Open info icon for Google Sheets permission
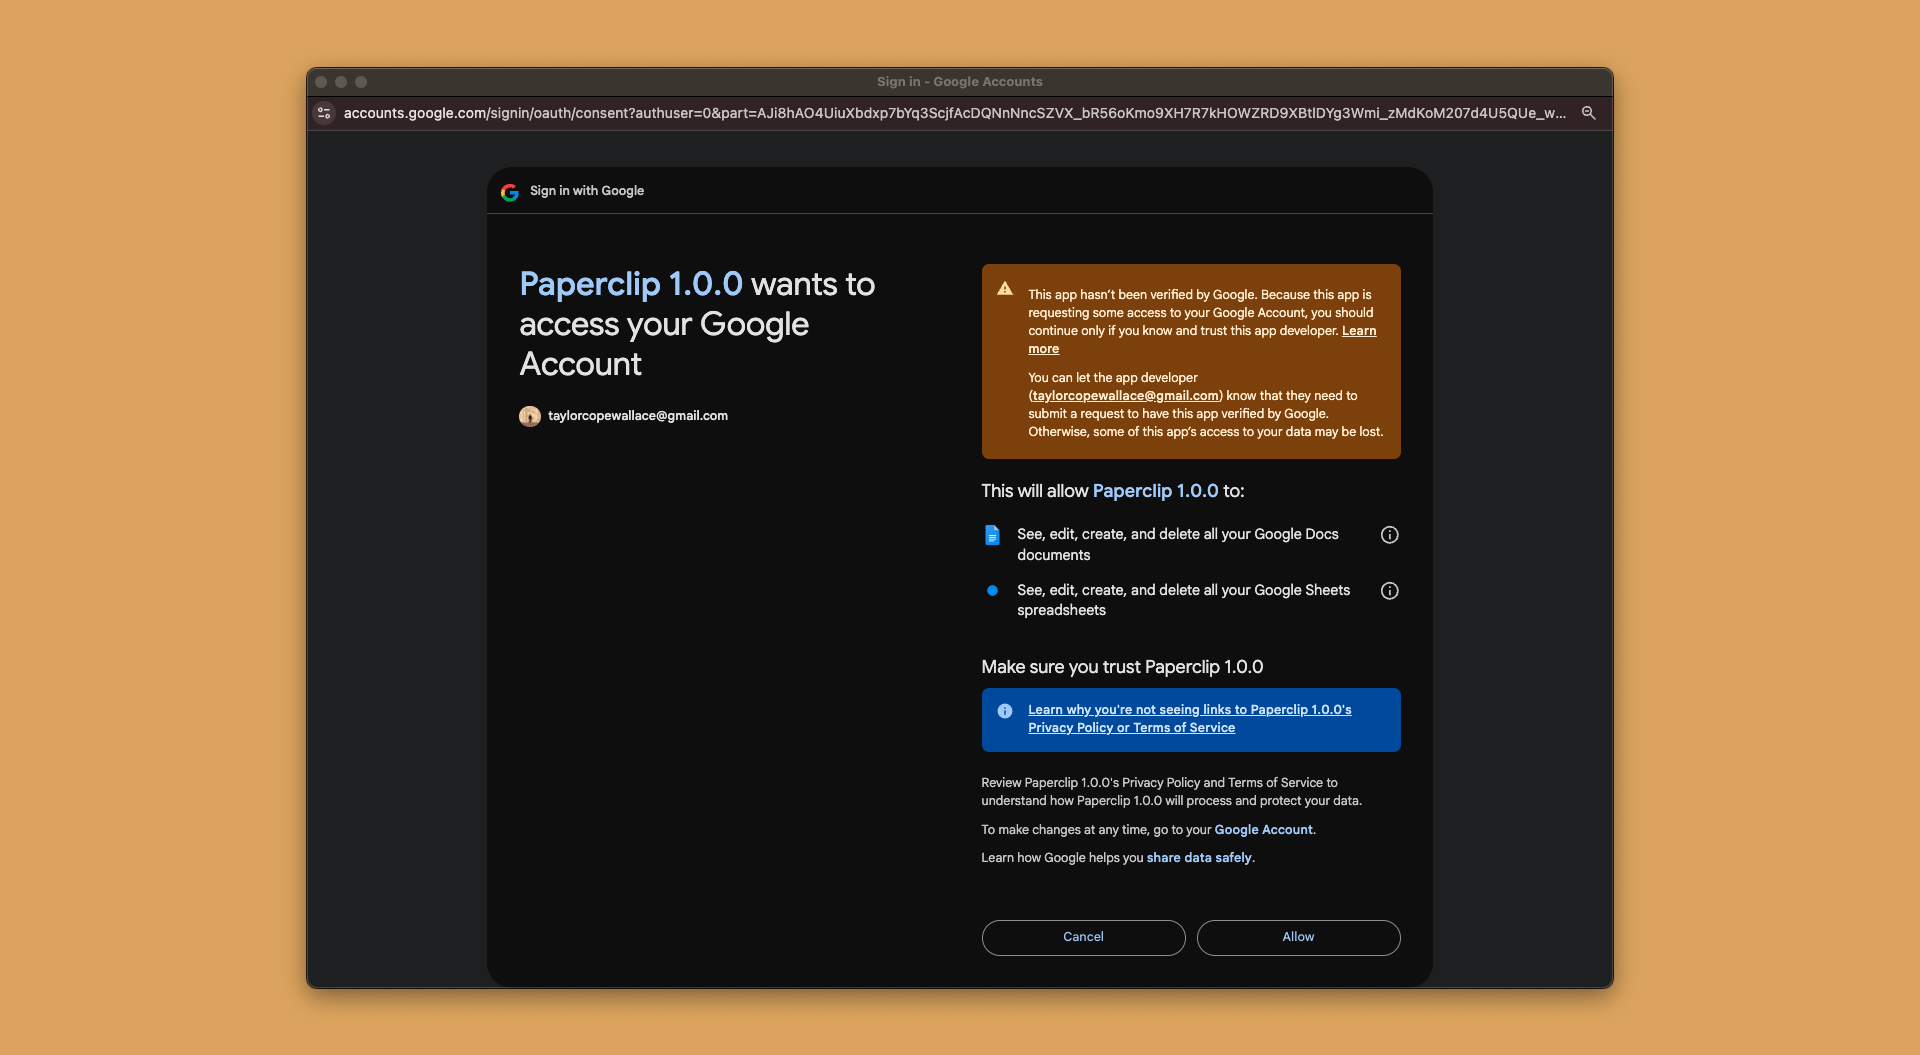Viewport: 1920px width, 1055px height. point(1389,591)
